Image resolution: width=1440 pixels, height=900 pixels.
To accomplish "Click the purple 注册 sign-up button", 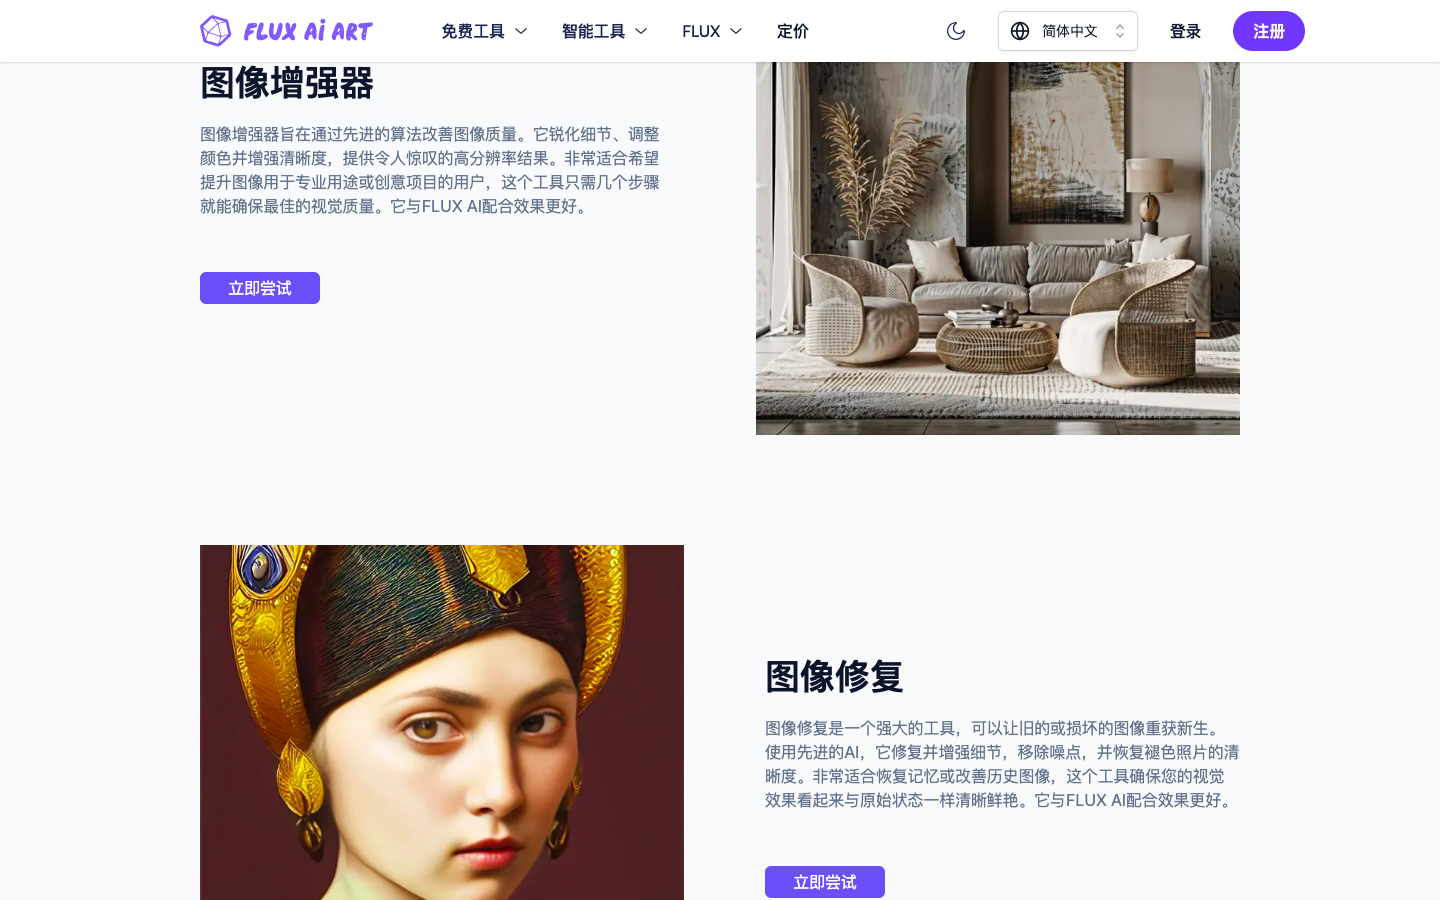I will 1269,31.
